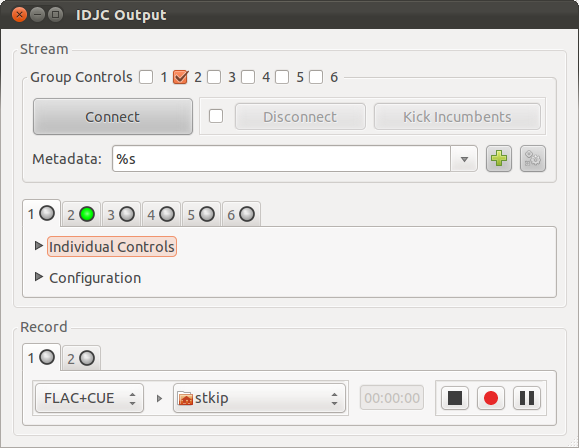Uncheck group control checkbox 2
The height and width of the screenshot is (448, 579).
(x=180, y=77)
